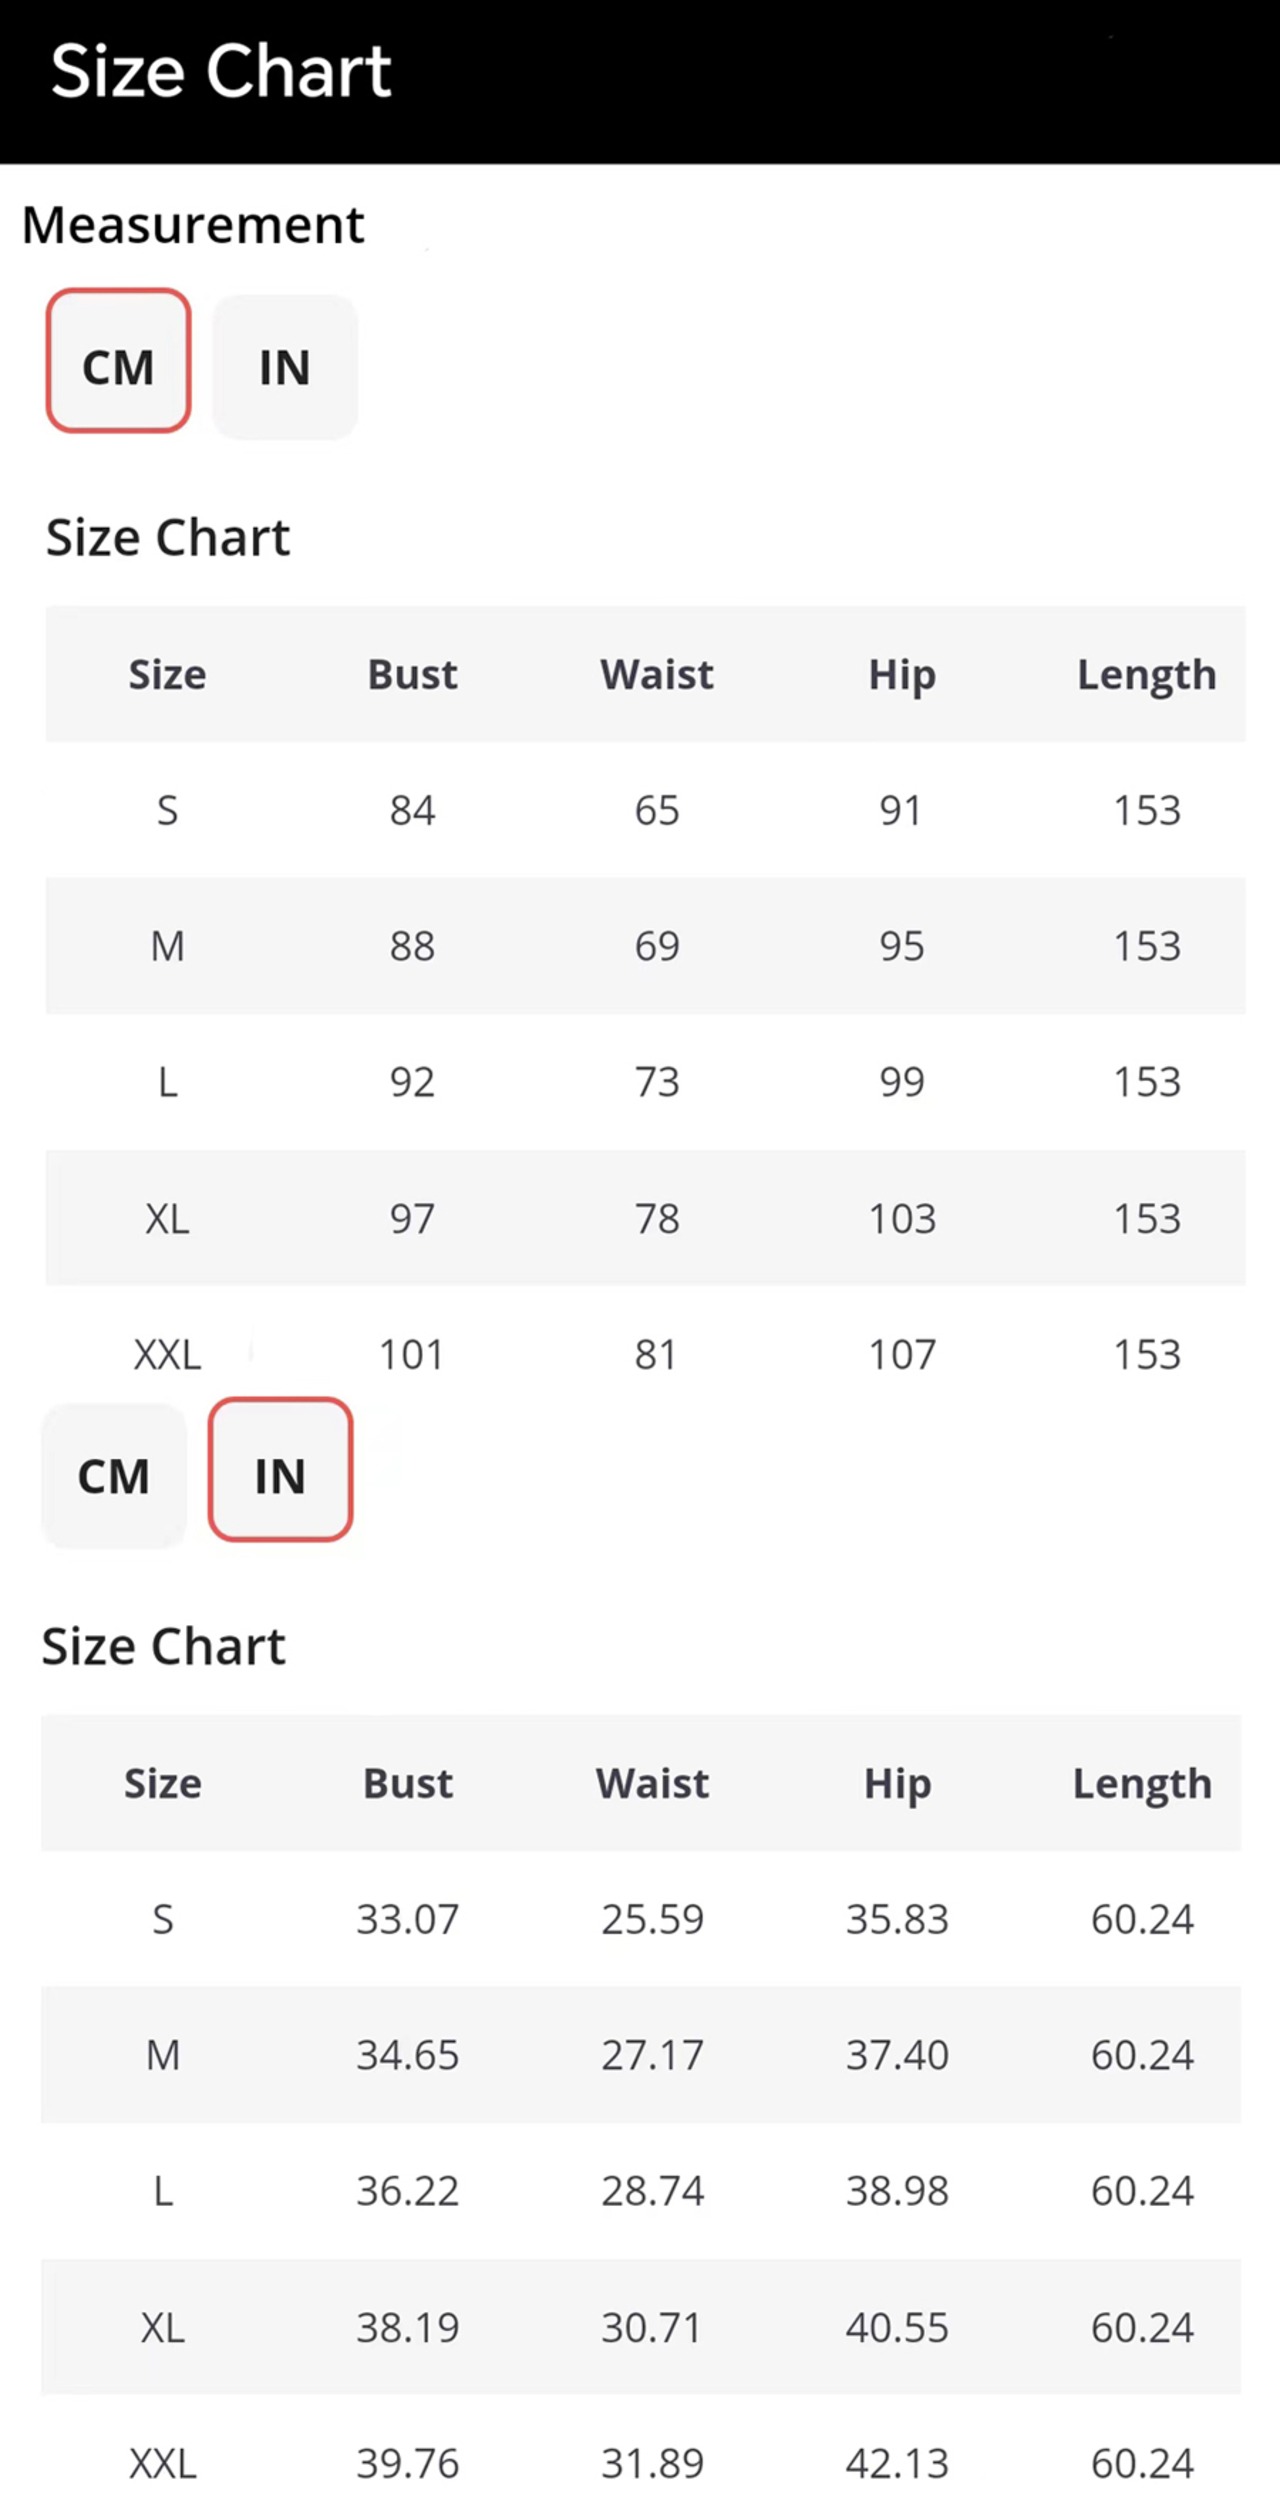The image size is (1280, 2510).
Task: Tap the bust value 84 for size S
Action: (x=412, y=810)
